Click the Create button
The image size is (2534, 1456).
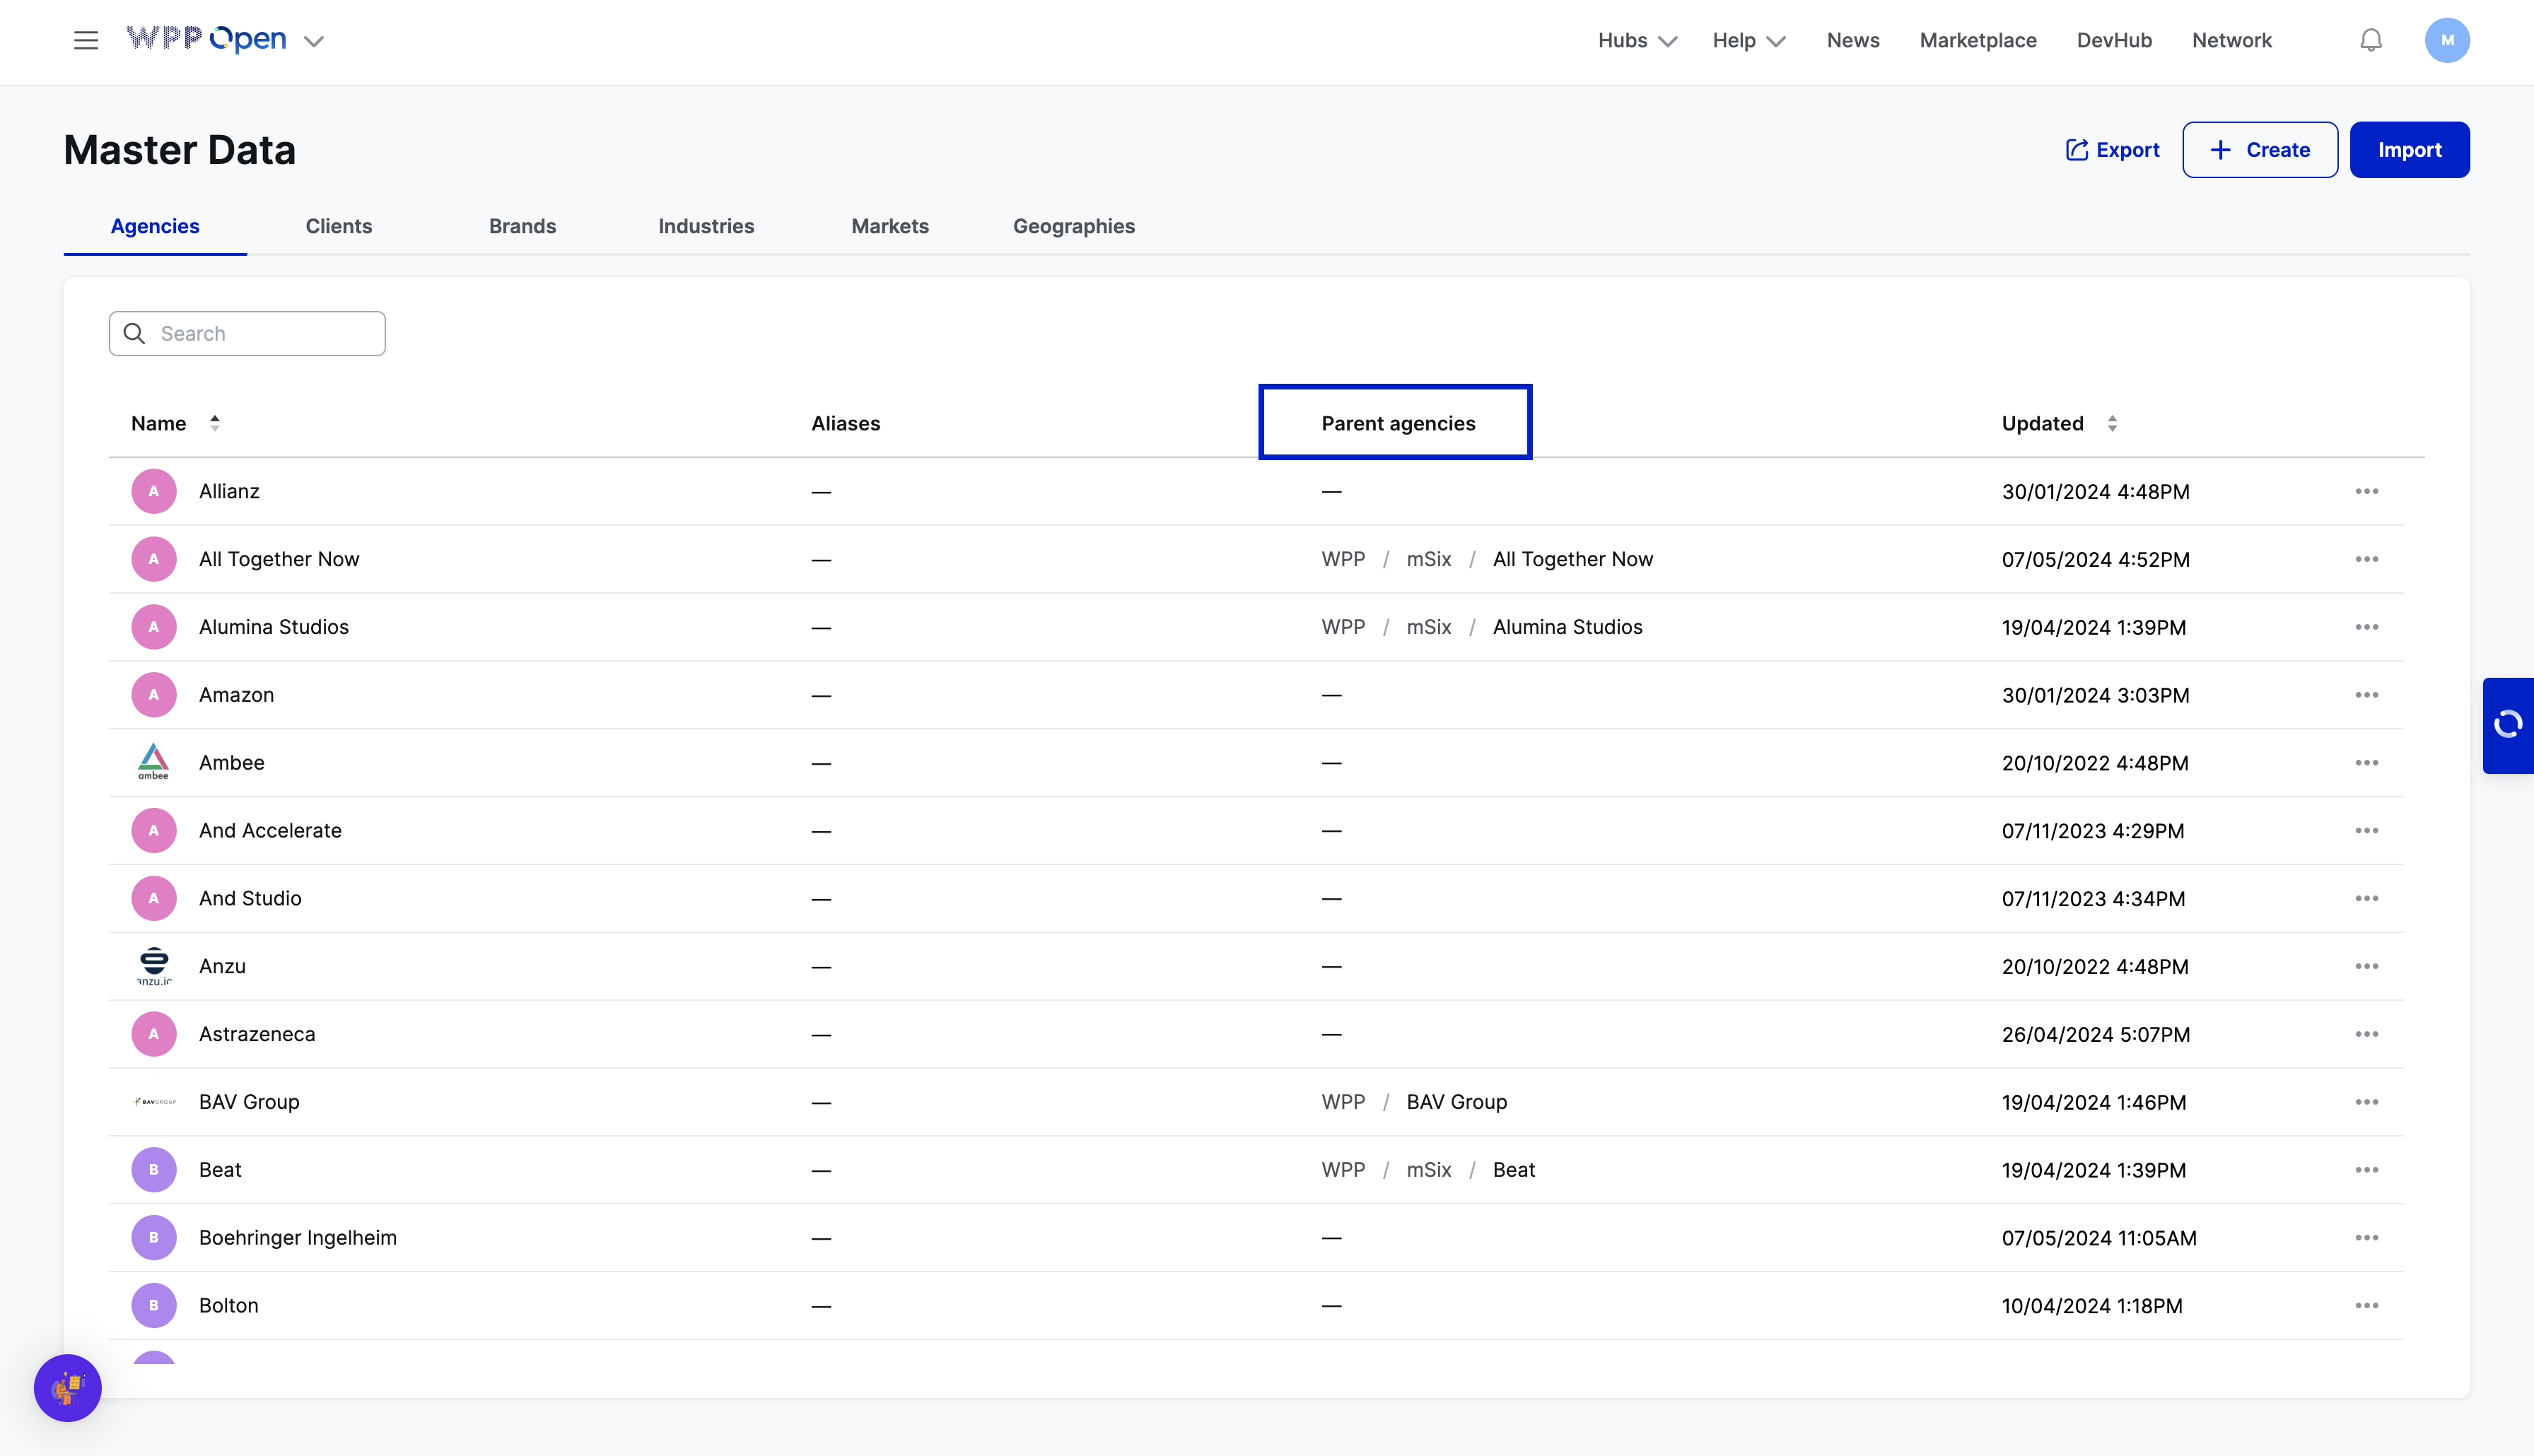pos(2259,150)
